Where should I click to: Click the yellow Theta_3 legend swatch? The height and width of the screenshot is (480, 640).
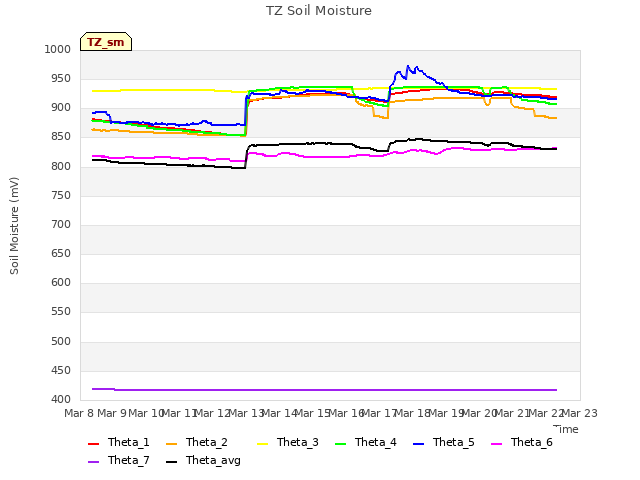[x=262, y=444]
